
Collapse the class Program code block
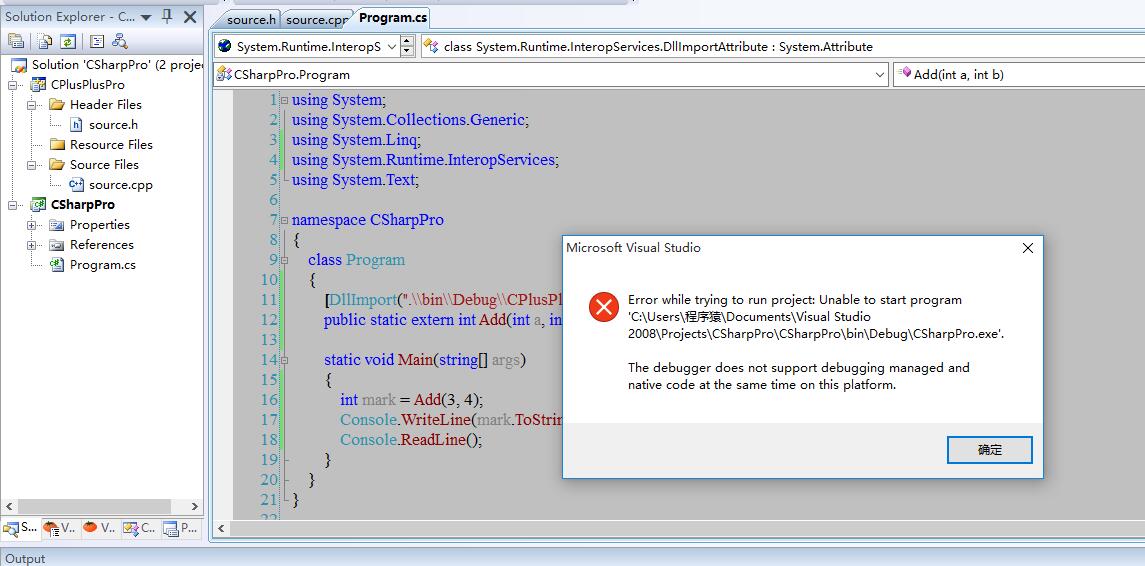[285, 260]
